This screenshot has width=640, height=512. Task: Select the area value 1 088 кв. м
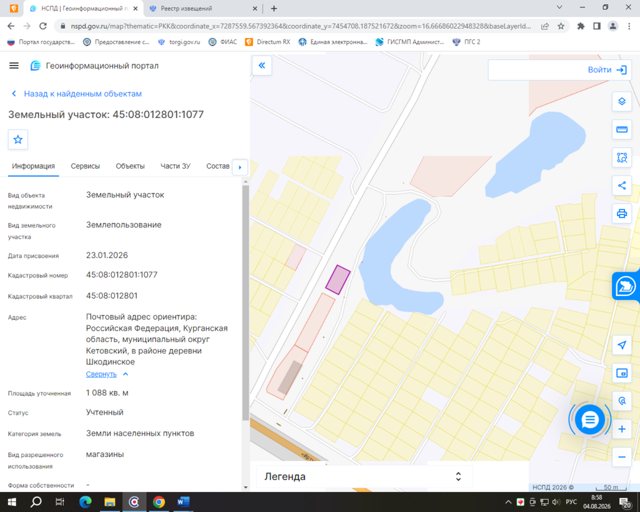[x=107, y=393]
